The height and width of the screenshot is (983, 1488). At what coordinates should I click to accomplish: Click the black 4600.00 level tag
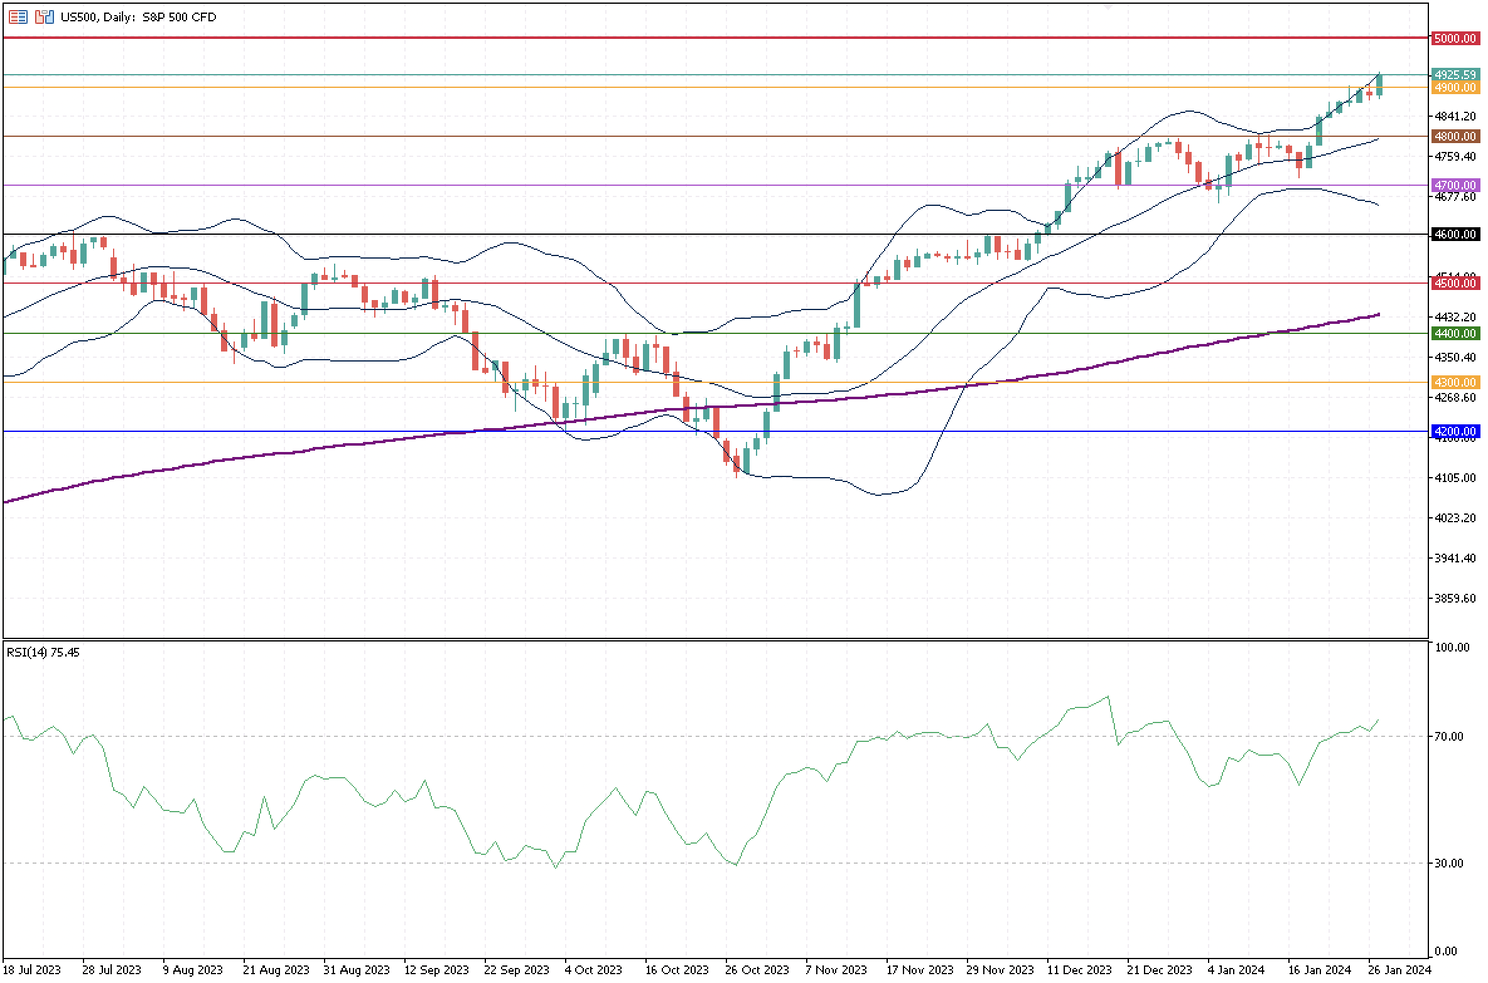click(x=1454, y=234)
